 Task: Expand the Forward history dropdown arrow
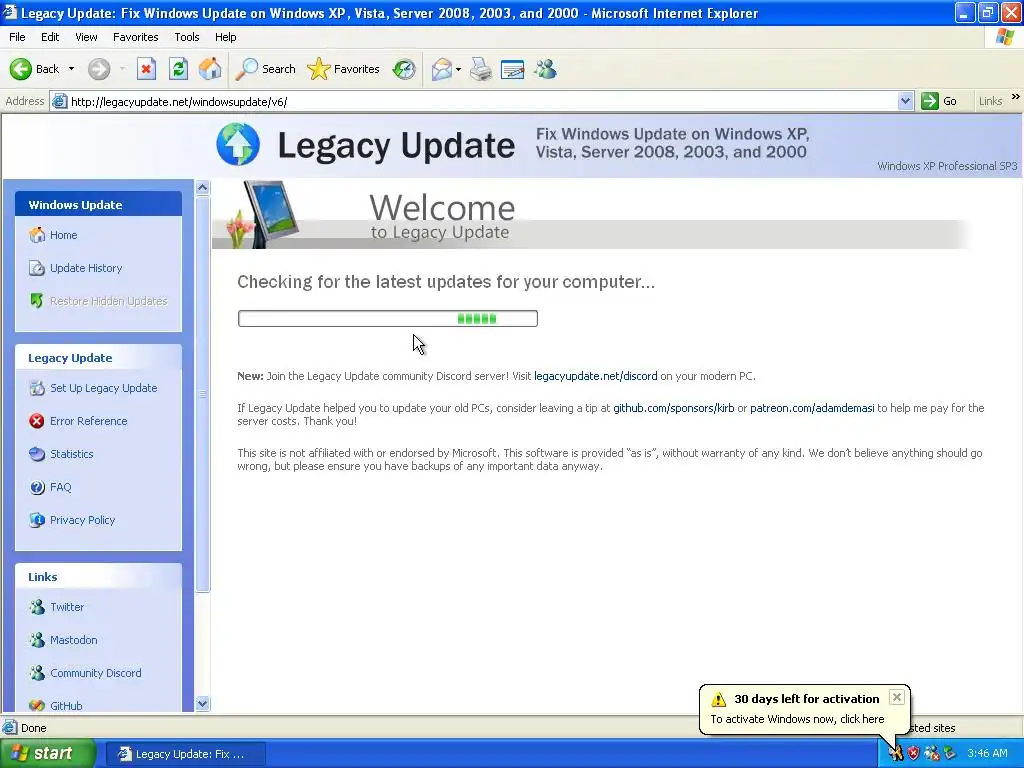122,69
